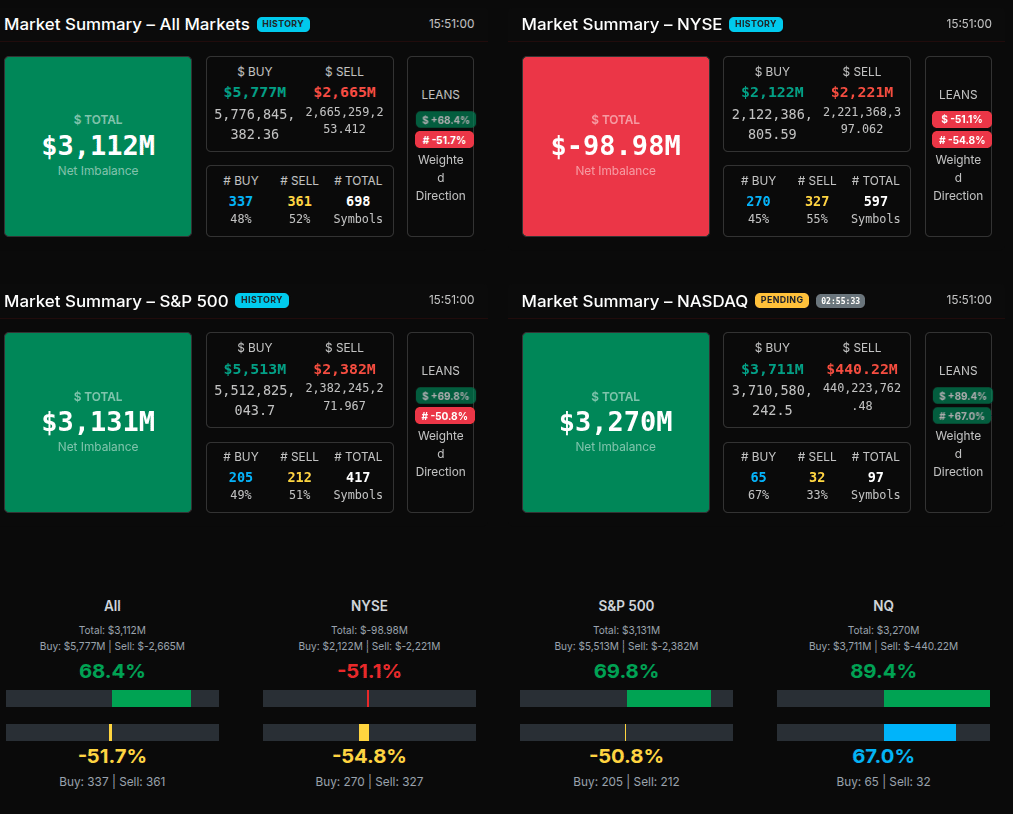Click the $ +89.4% NASDAQ lean badge

[962, 396]
